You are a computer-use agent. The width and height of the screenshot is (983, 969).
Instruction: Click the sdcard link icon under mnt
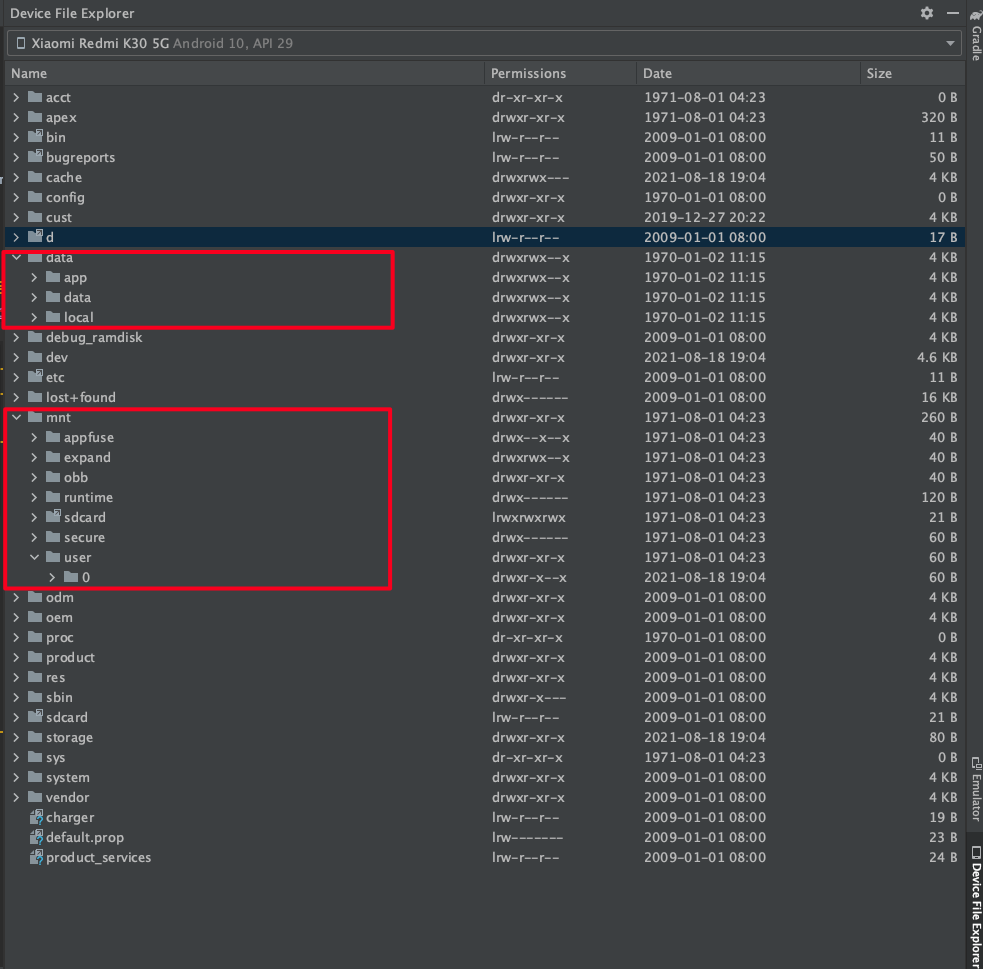[54, 516]
